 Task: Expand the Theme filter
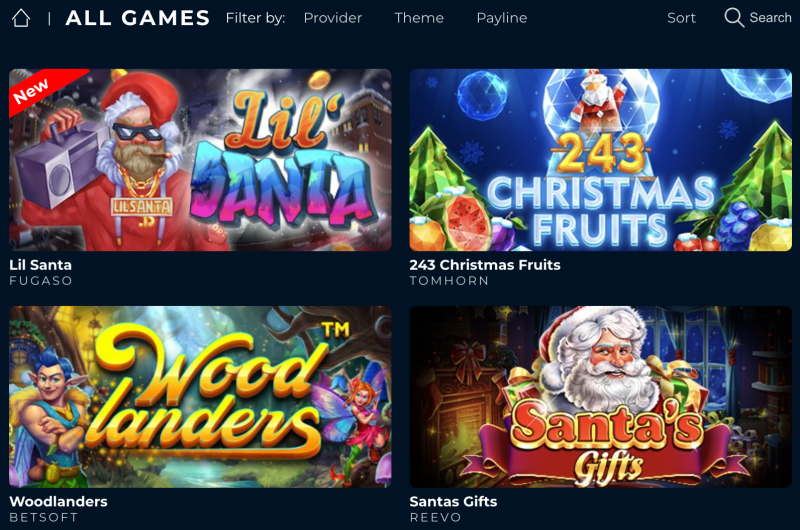[x=419, y=18]
